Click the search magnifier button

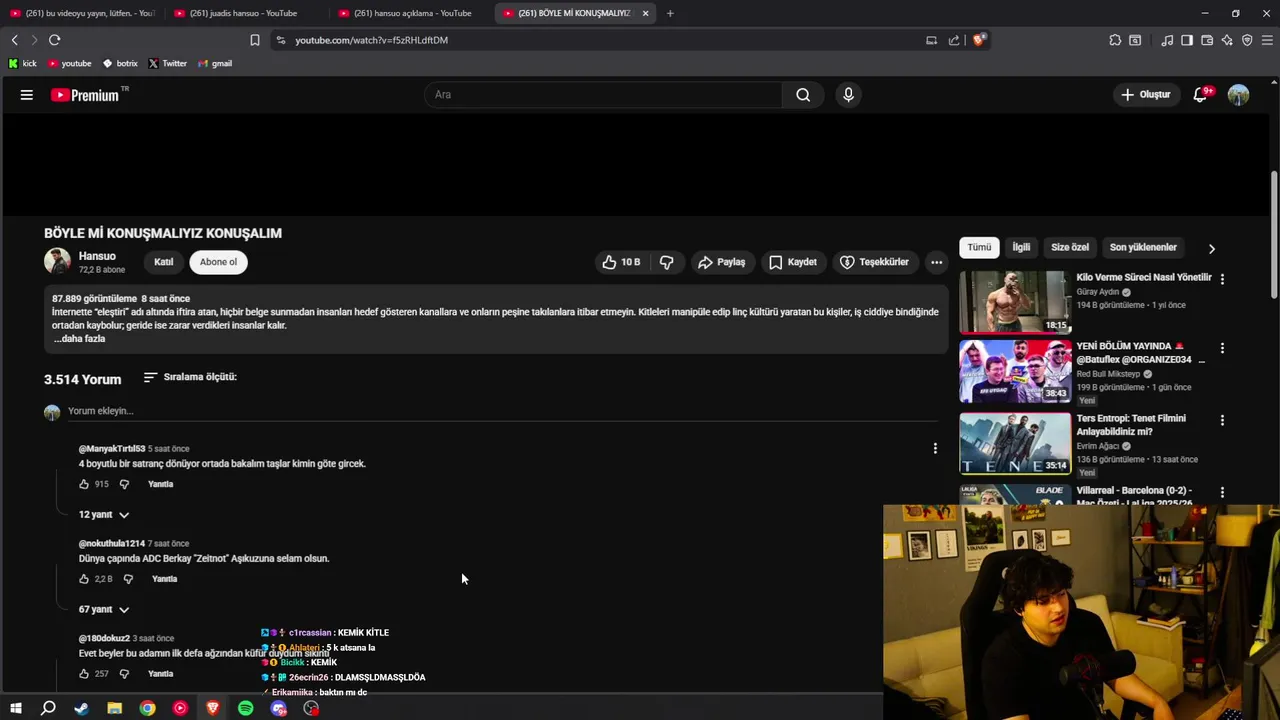(803, 95)
